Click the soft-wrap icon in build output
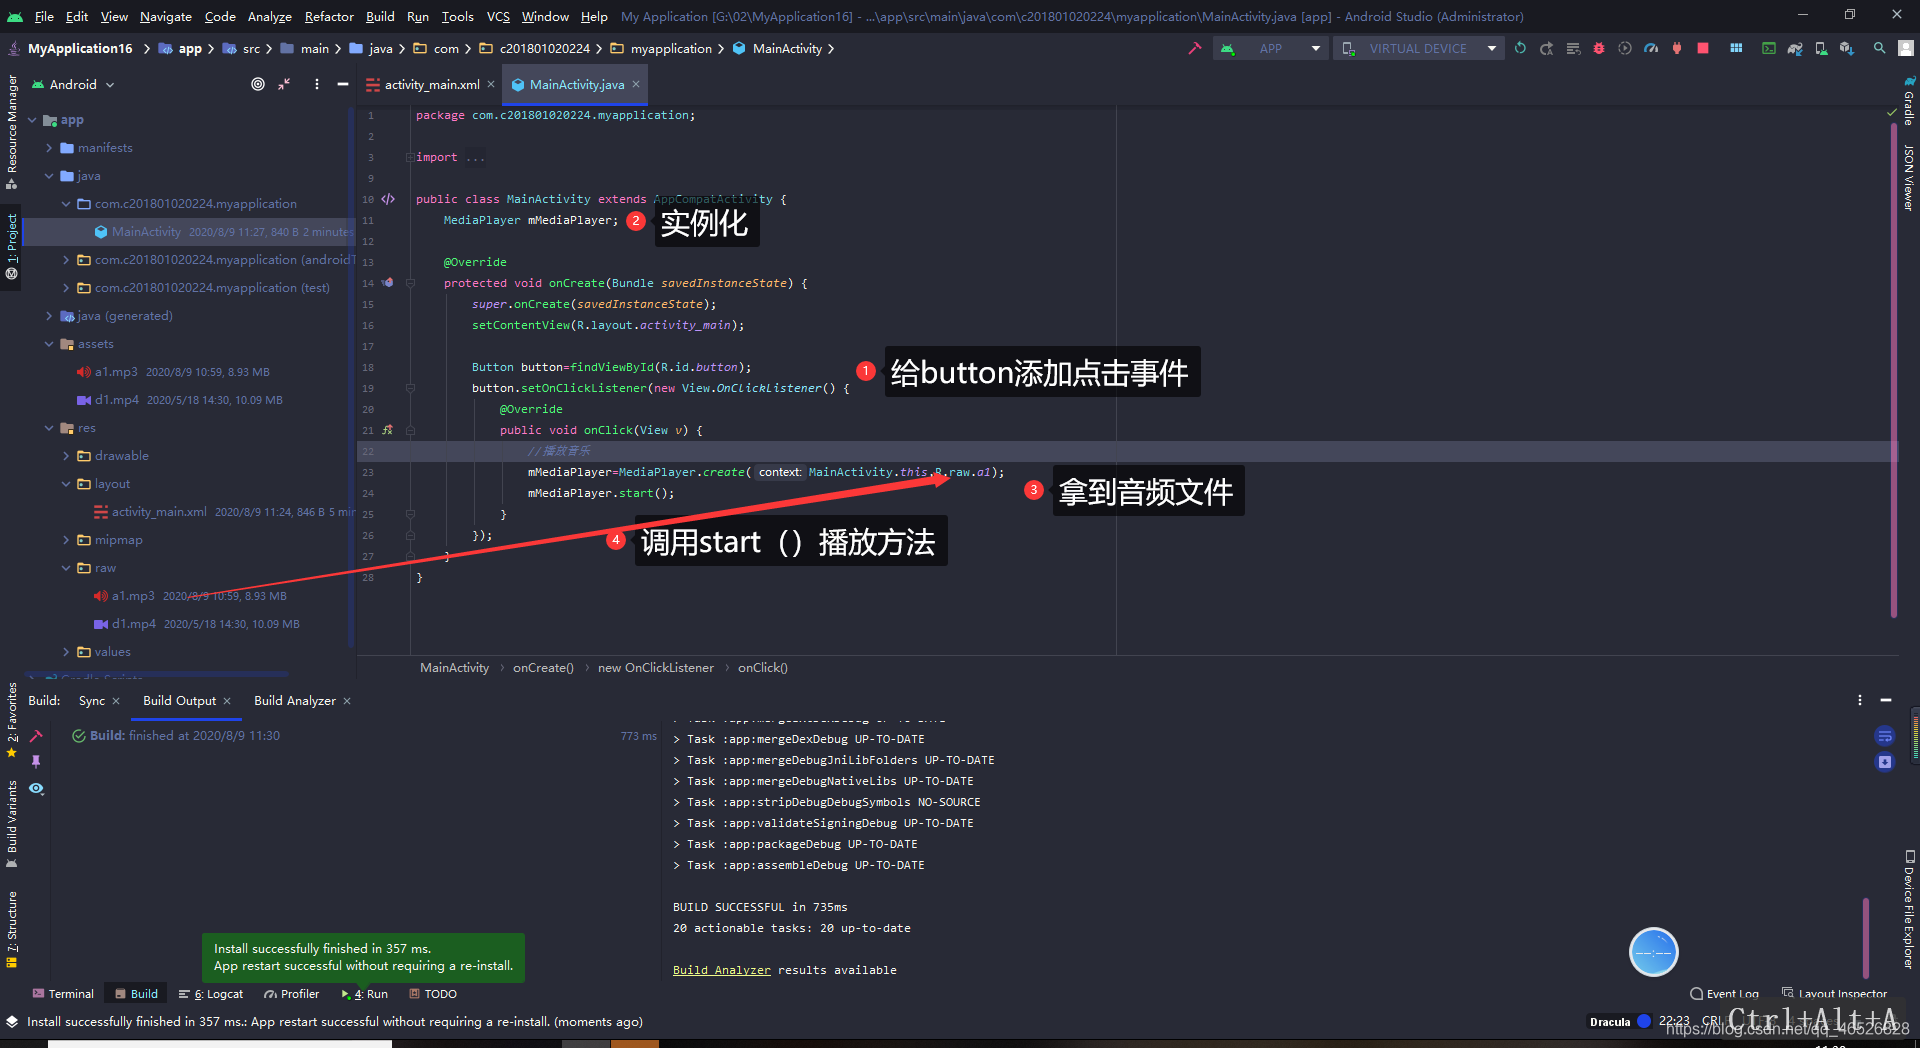Screen dimensions: 1920x1048 (x=1884, y=736)
